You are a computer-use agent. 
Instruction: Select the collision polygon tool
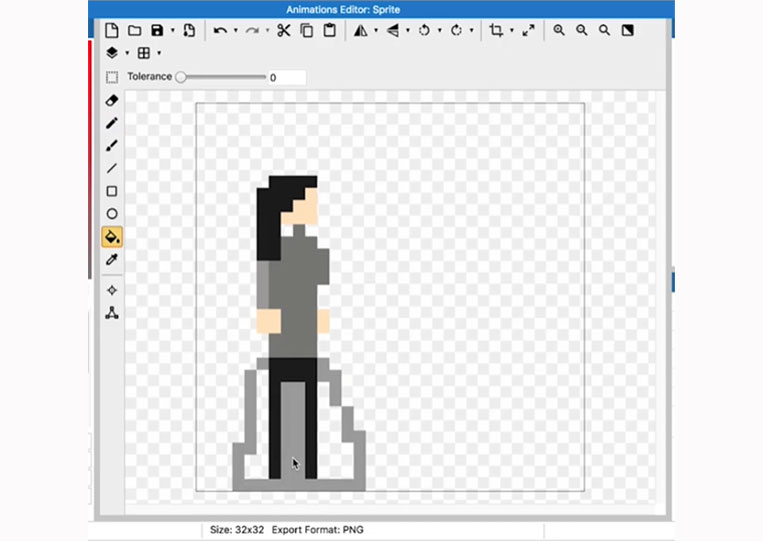[112, 313]
